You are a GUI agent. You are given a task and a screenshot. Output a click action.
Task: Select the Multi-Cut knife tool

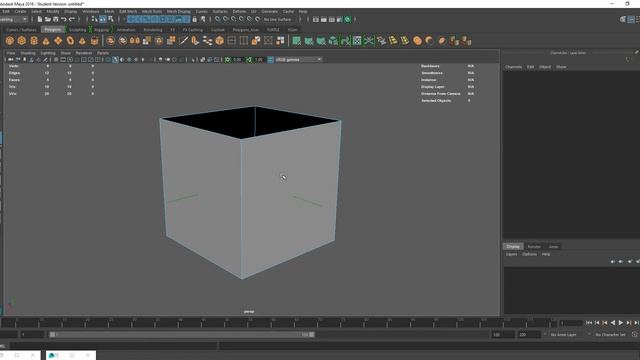pyautogui.click(x=183, y=41)
